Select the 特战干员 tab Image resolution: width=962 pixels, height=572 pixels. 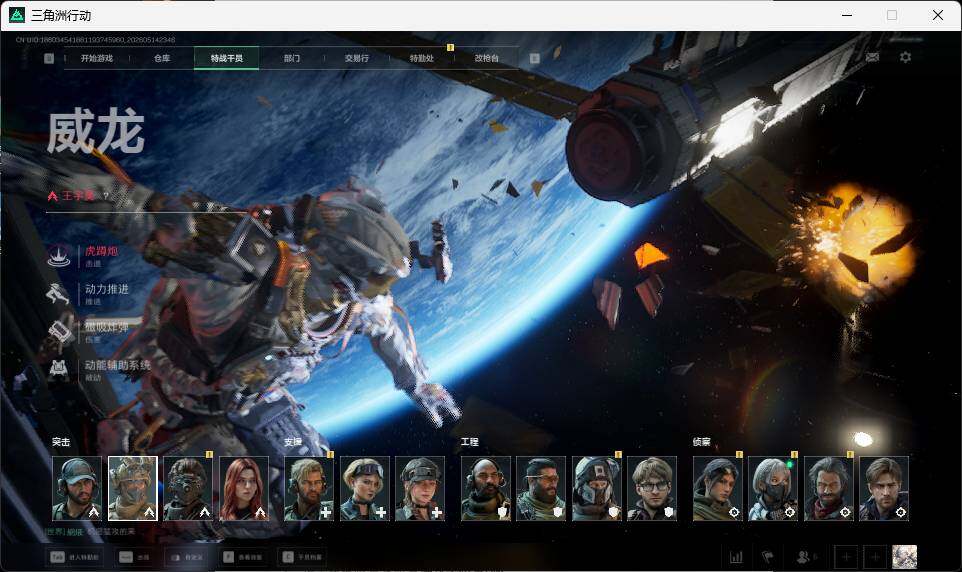(226, 58)
